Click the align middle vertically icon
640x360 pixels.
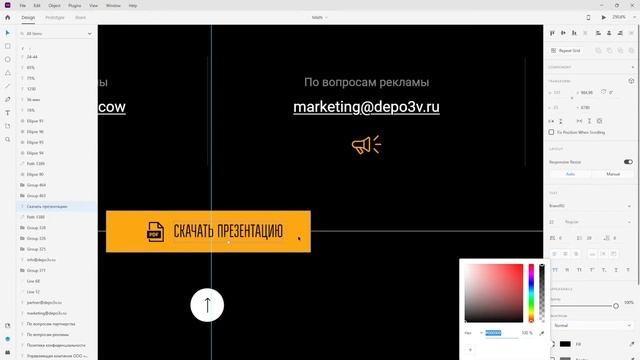tap(563, 33)
